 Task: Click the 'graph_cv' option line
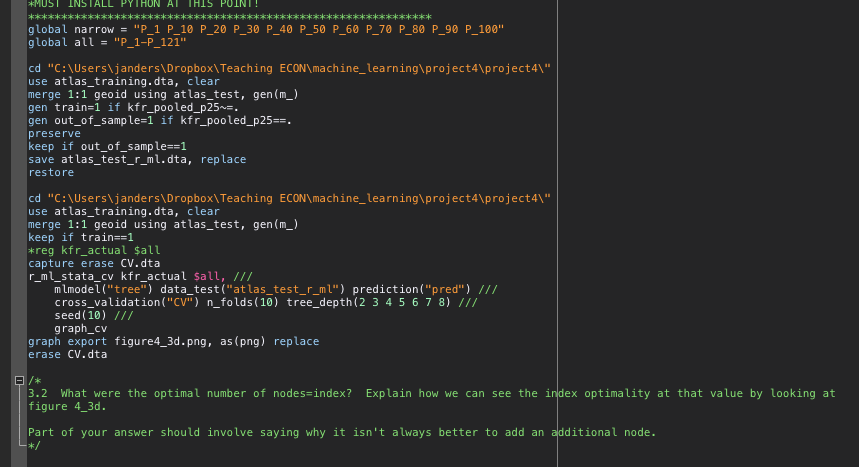[x=81, y=328]
